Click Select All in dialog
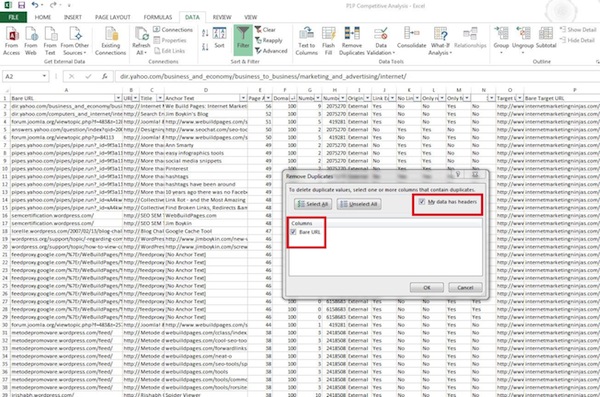600x397 pixels. (313, 204)
